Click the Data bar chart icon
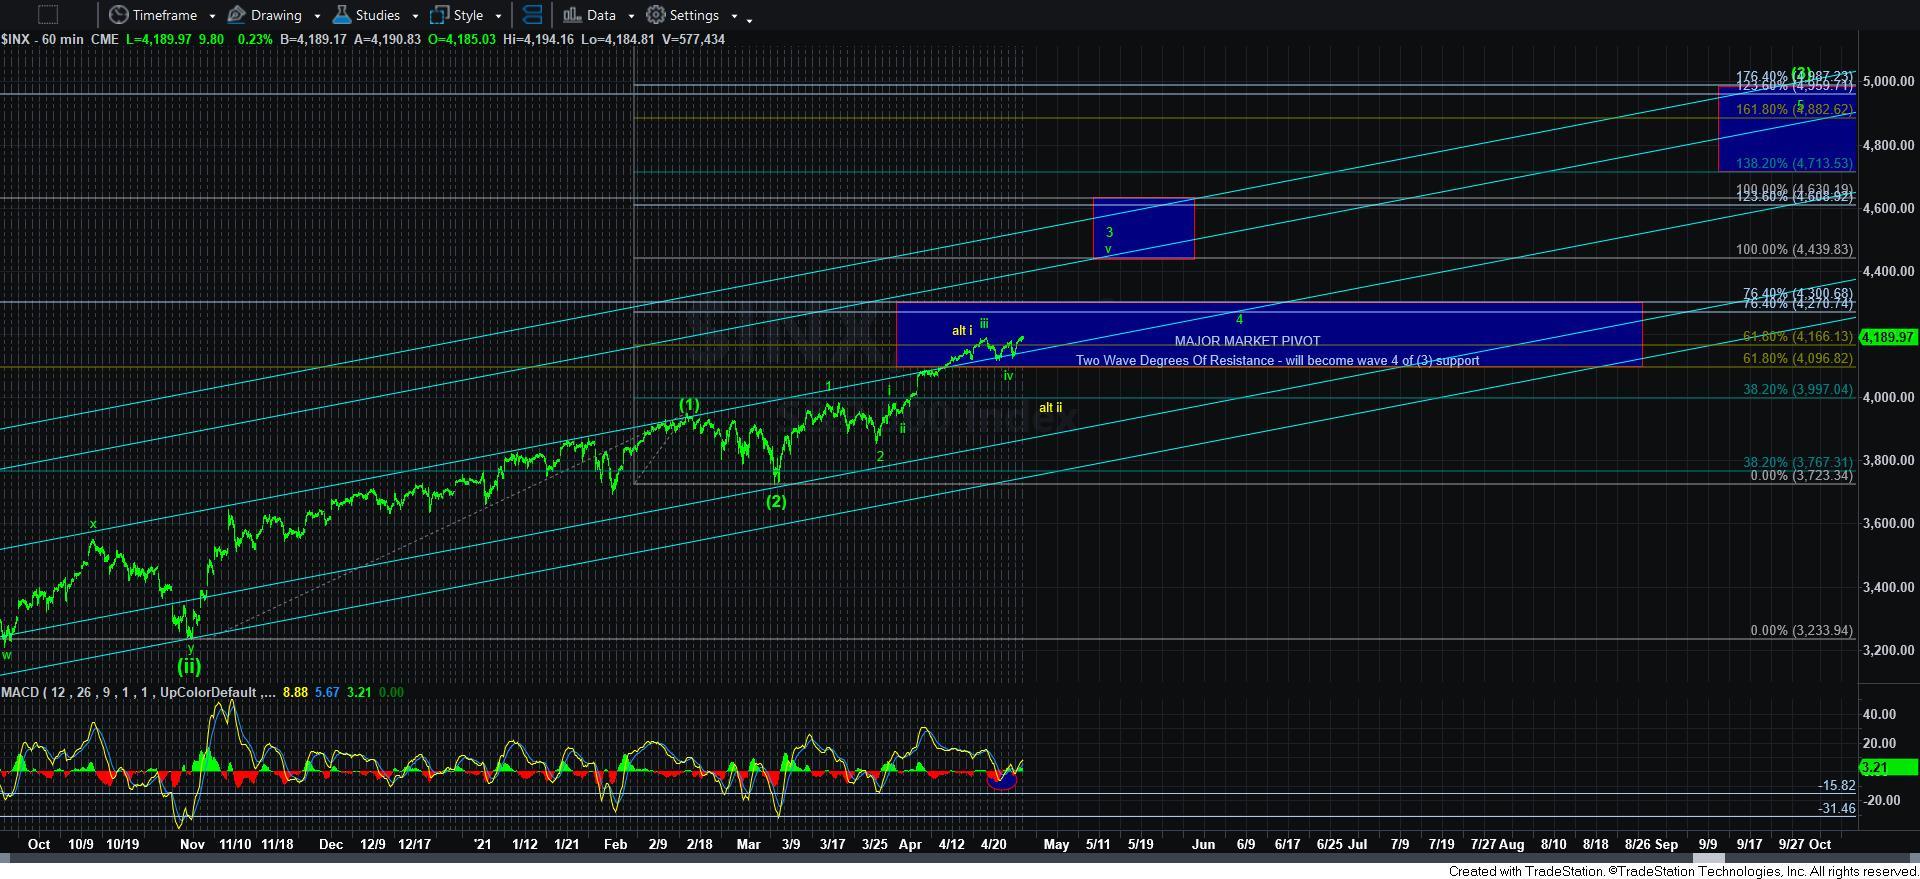Screen dimensions: 1920x879 coord(571,15)
